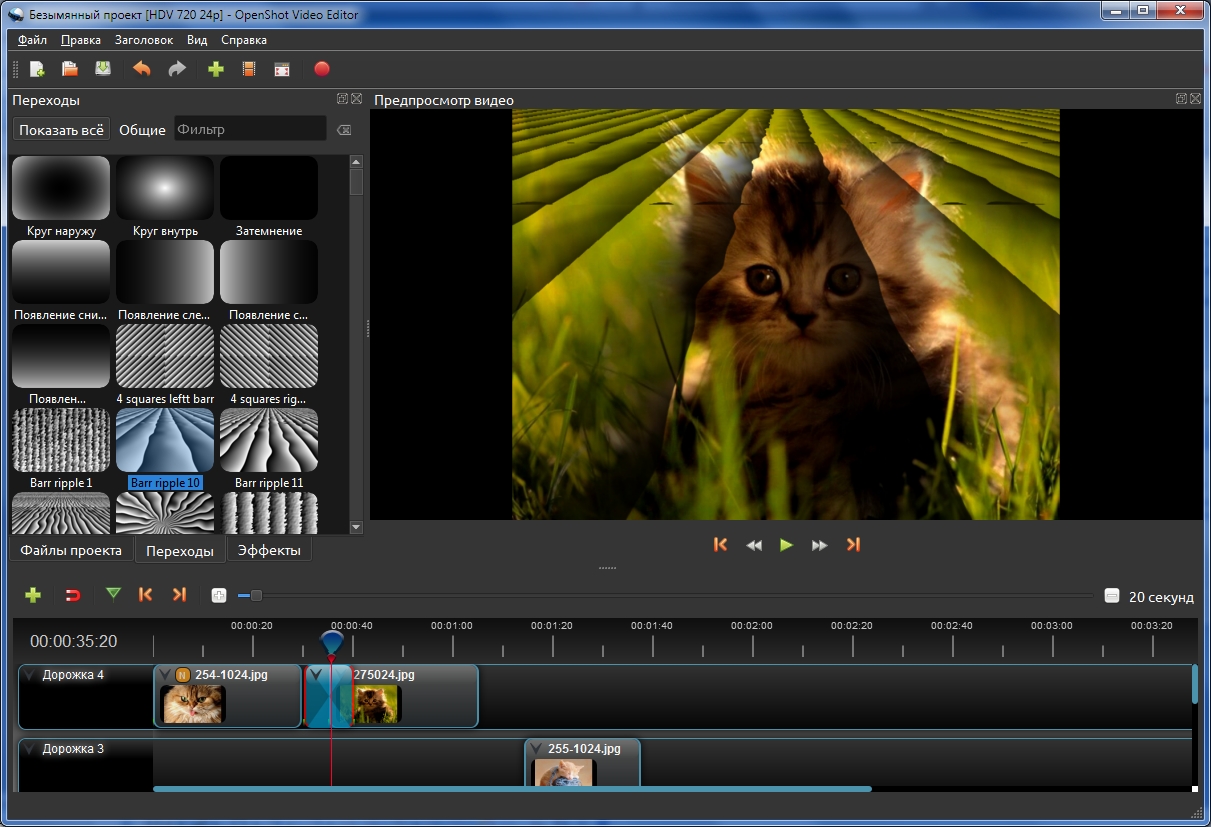Viewport: 1211px width, 827px height.
Task: Open the Export Video red record button
Action: pyautogui.click(x=321, y=69)
